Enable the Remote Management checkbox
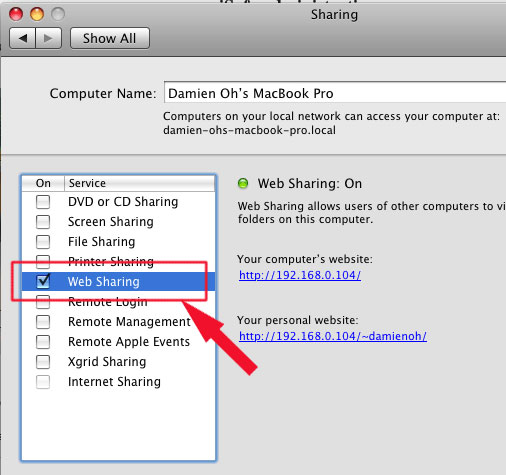Screen dimensions: 506x475 [43, 322]
